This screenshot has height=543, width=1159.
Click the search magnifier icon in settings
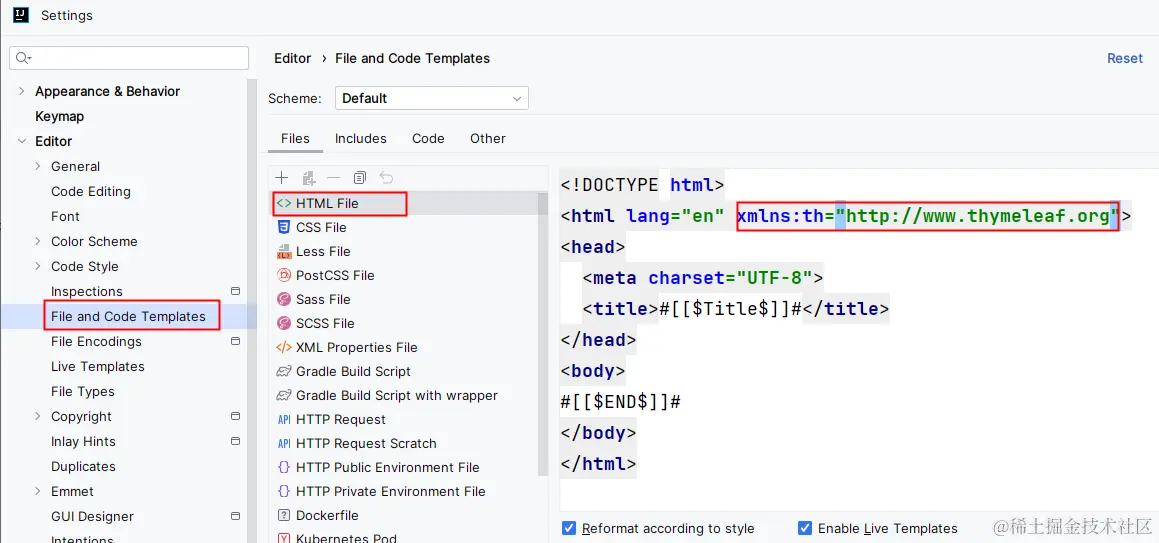tap(23, 58)
